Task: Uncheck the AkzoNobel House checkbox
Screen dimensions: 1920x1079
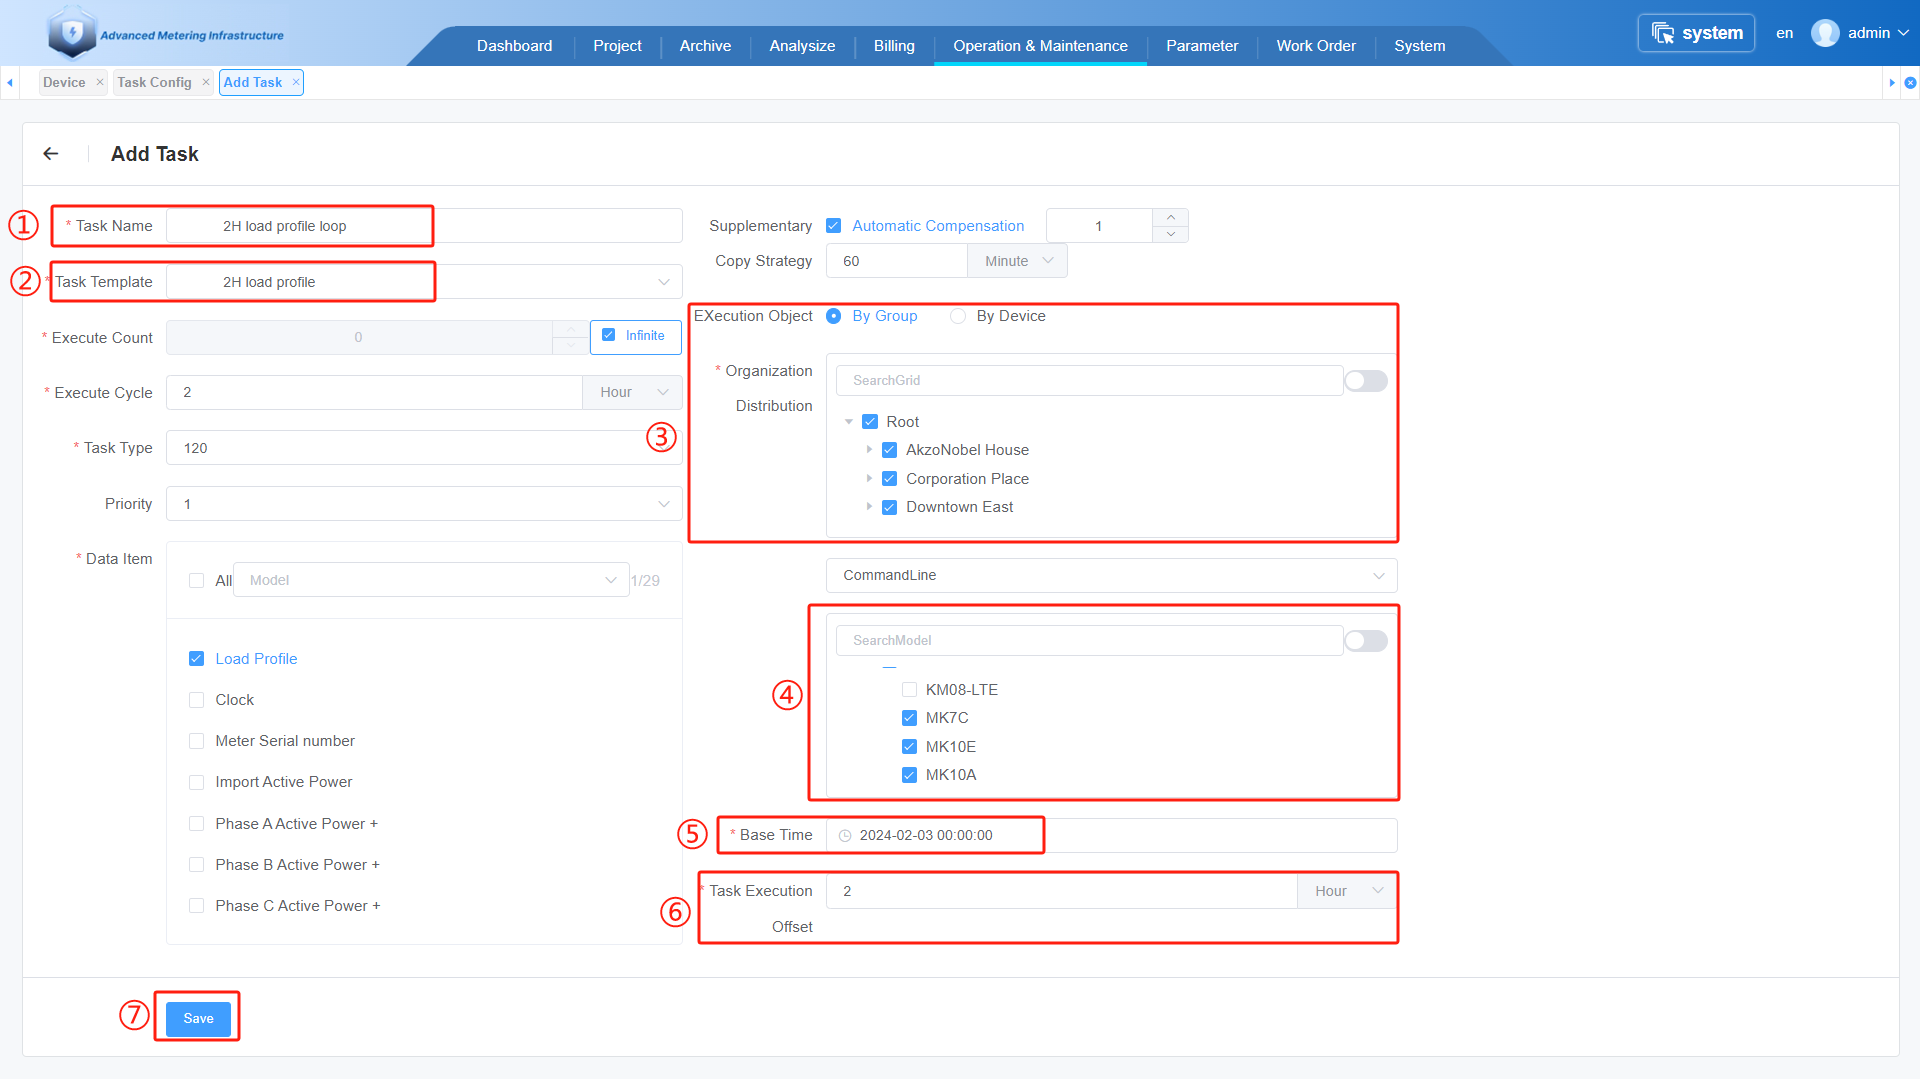Action: 889,450
